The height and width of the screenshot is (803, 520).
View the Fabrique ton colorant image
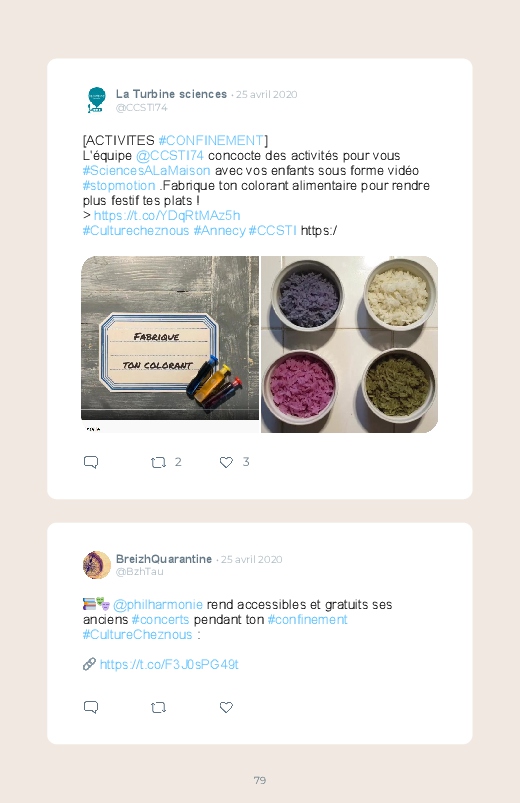coord(170,344)
